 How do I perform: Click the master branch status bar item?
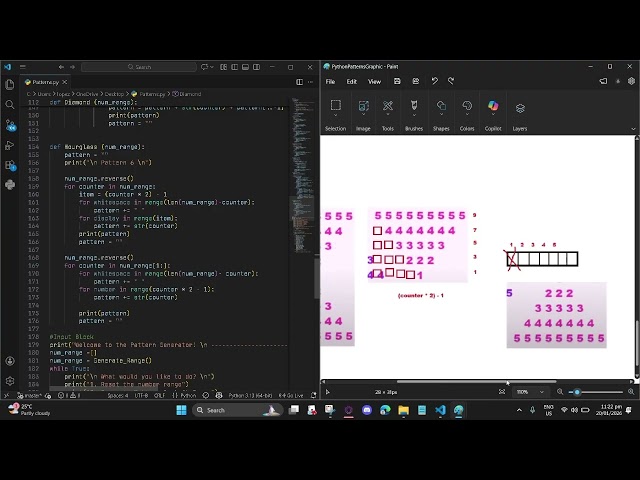tap(29, 396)
